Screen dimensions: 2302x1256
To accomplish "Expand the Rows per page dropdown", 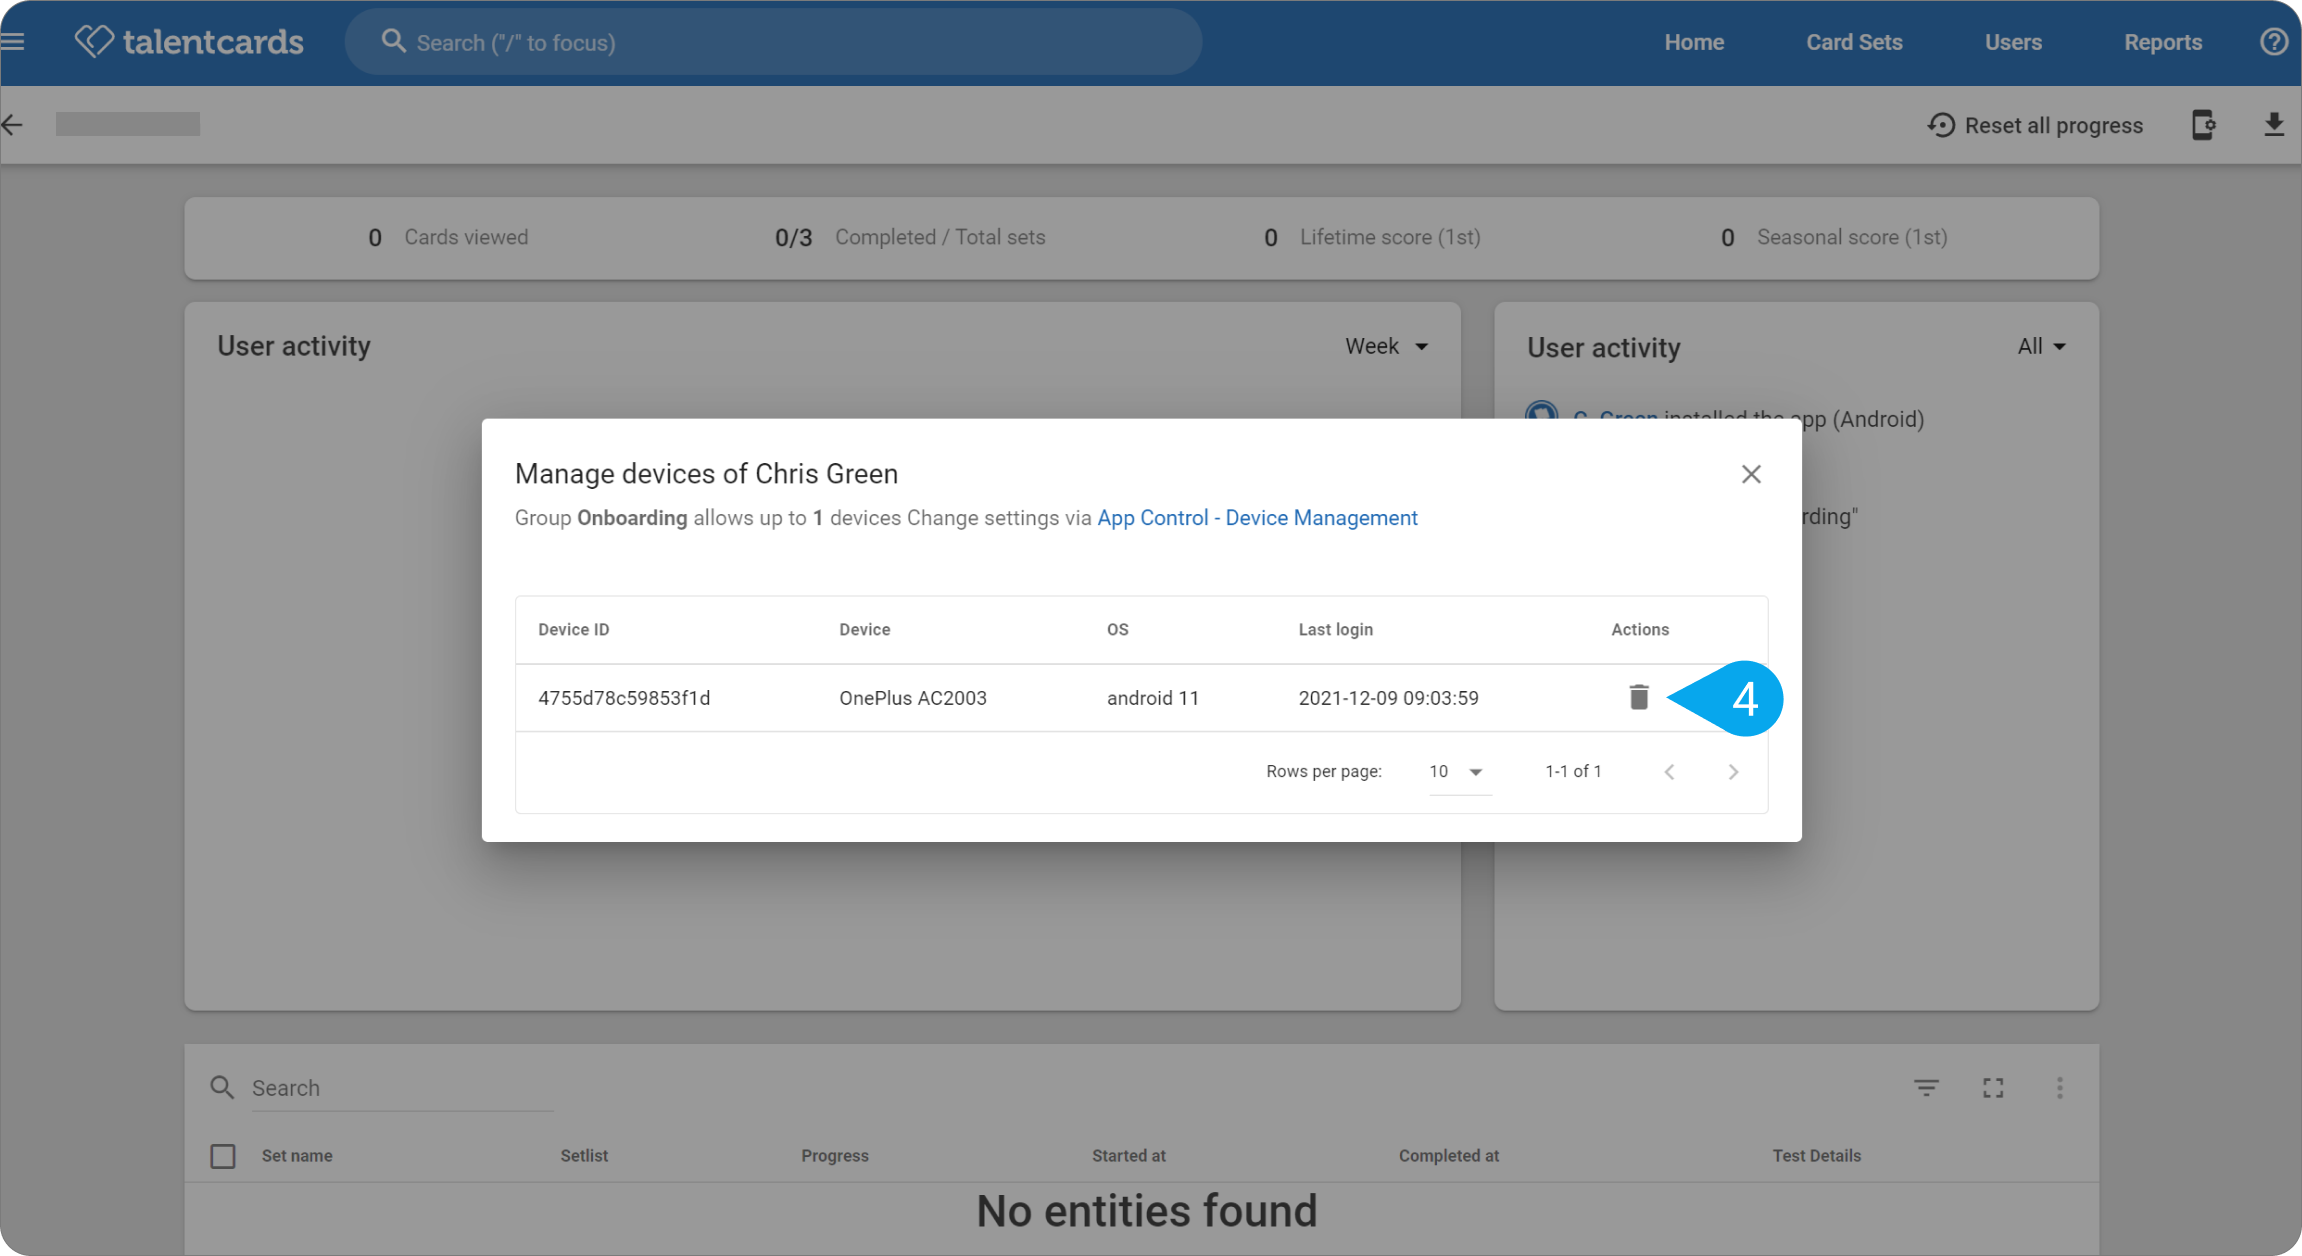I will [1460, 771].
